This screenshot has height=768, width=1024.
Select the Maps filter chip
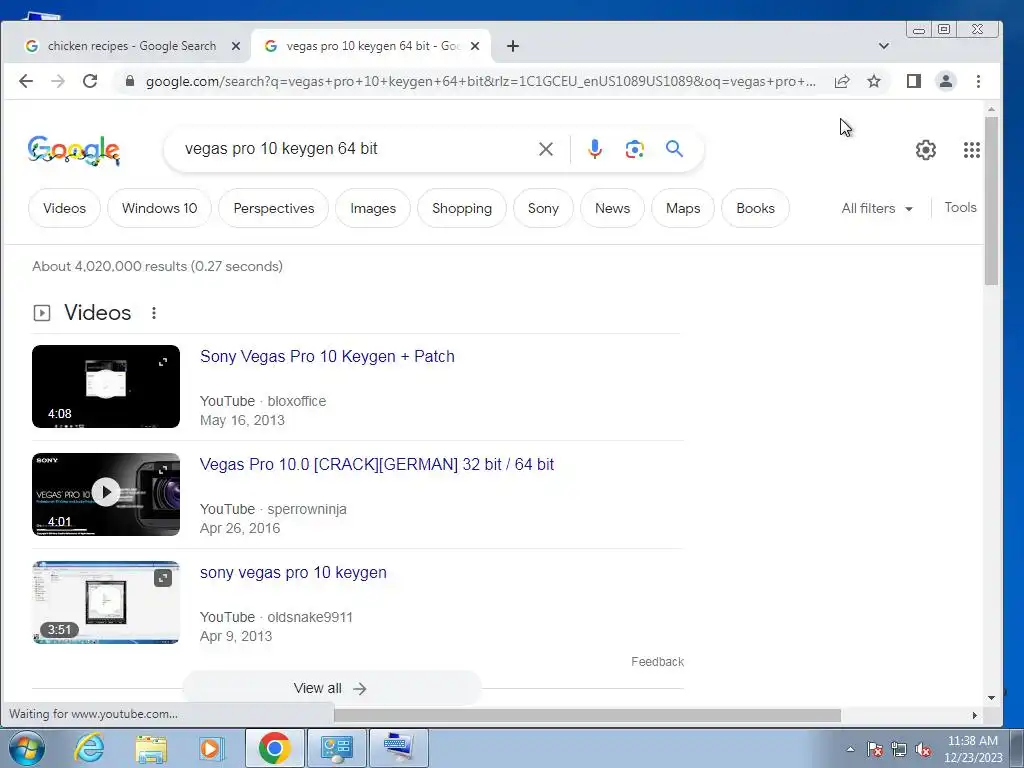683,208
